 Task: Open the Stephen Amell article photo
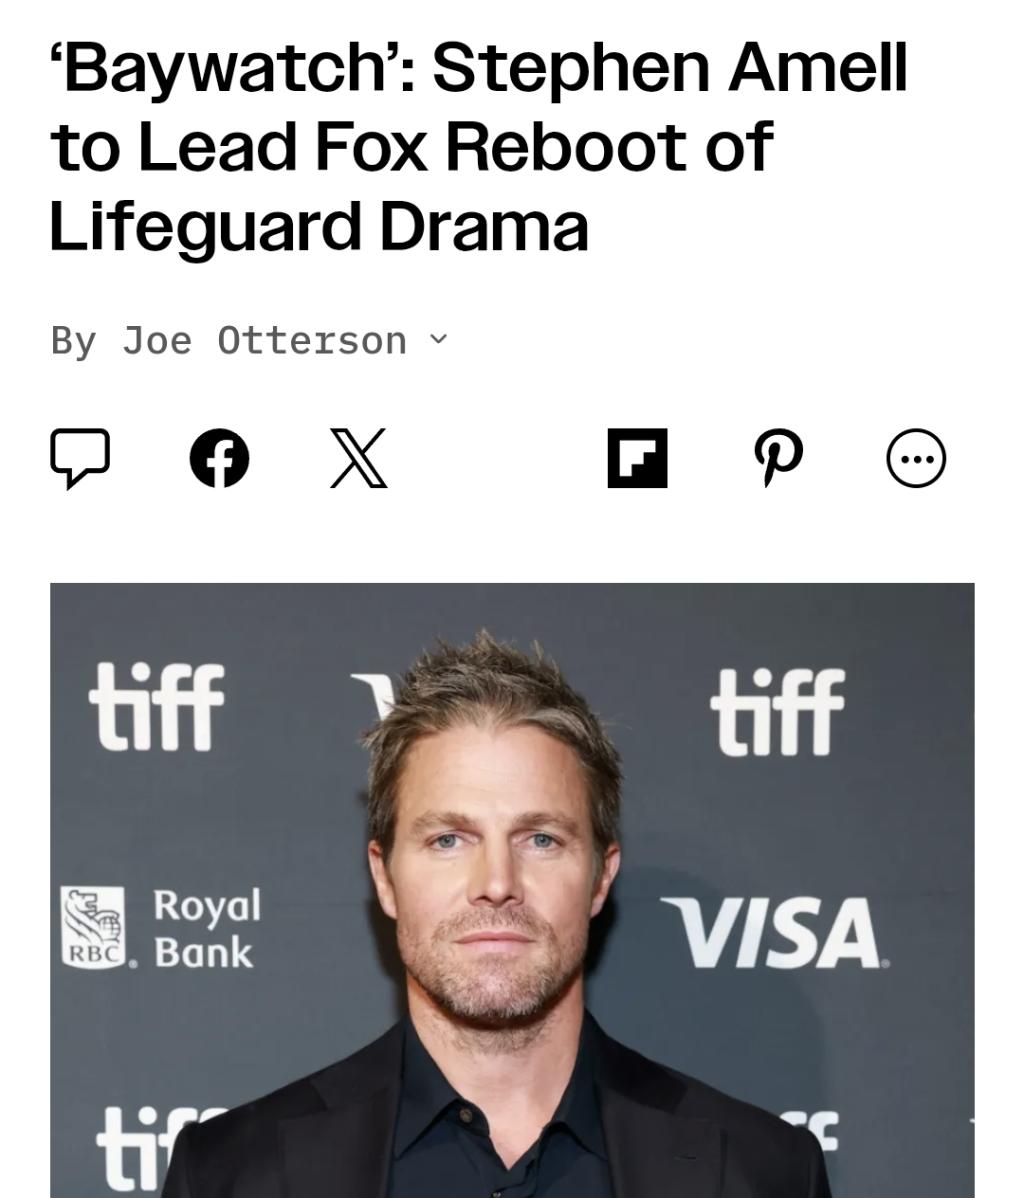click(512, 890)
